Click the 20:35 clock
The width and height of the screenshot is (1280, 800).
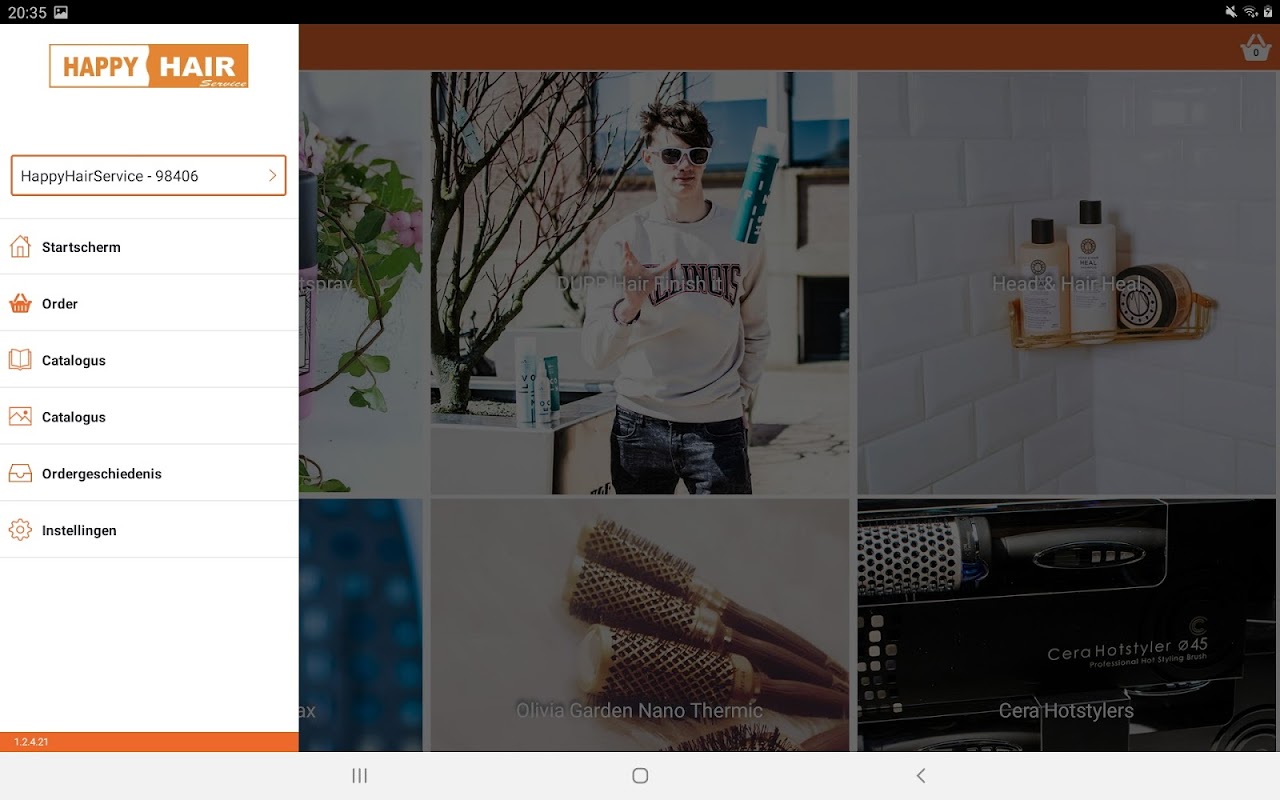point(26,12)
